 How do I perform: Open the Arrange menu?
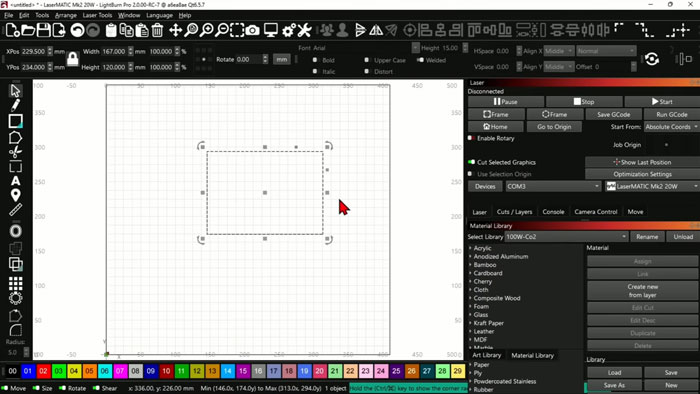pyautogui.click(x=66, y=15)
